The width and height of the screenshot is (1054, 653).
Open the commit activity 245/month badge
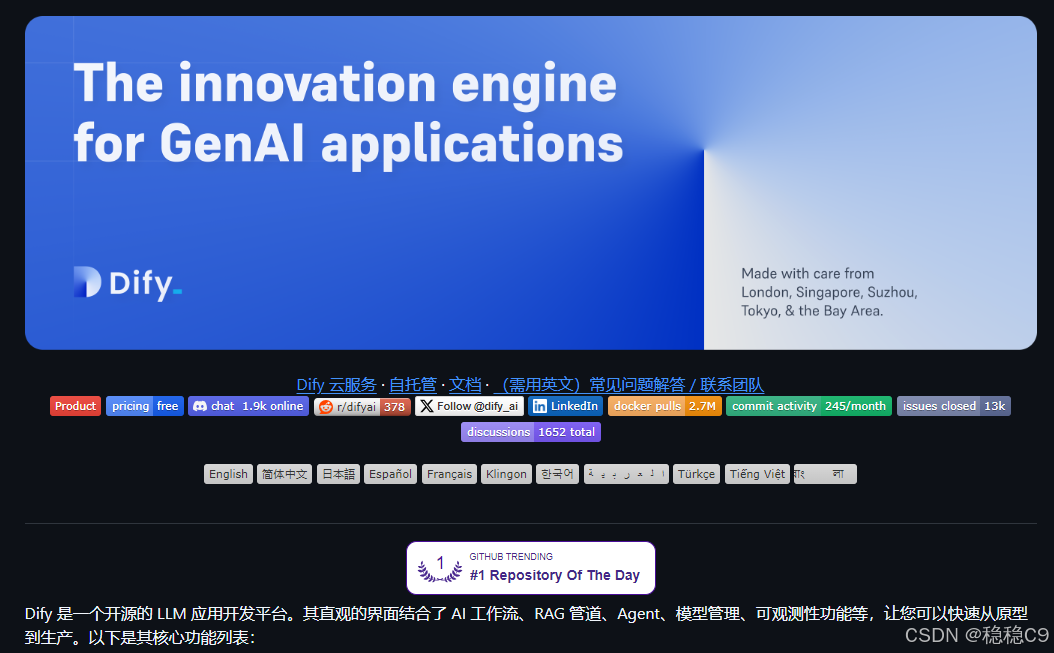coord(809,406)
